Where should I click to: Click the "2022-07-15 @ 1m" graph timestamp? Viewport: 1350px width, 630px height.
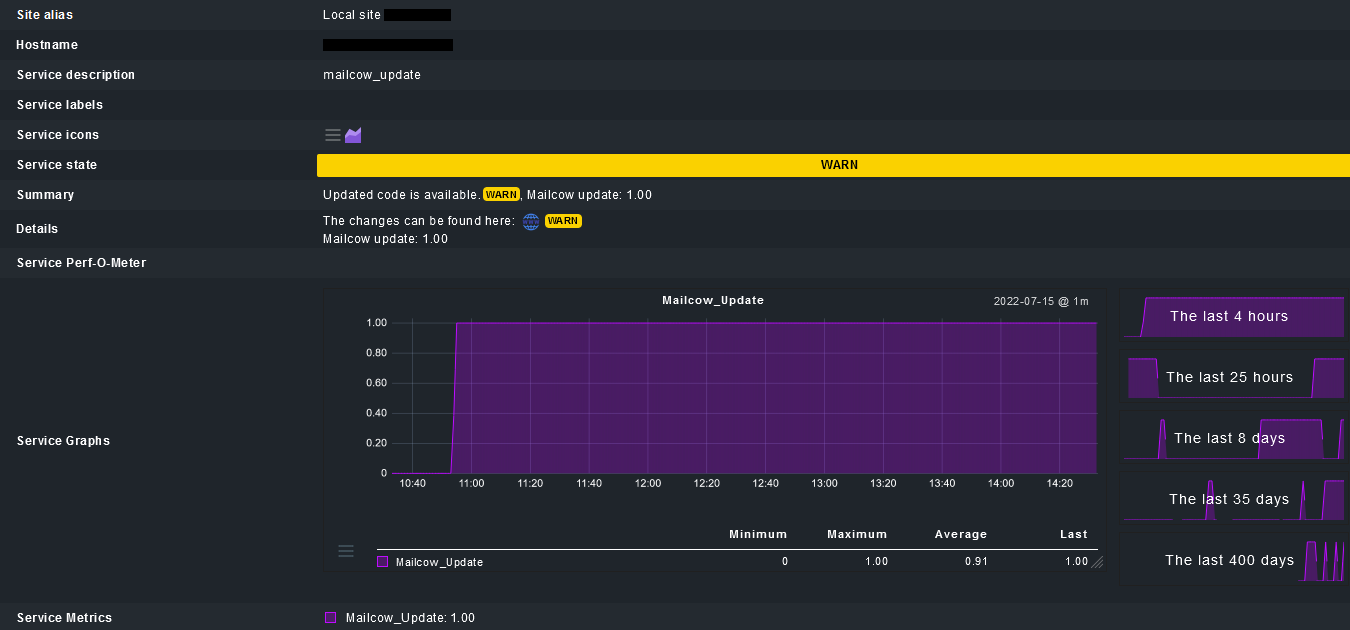(1040, 301)
